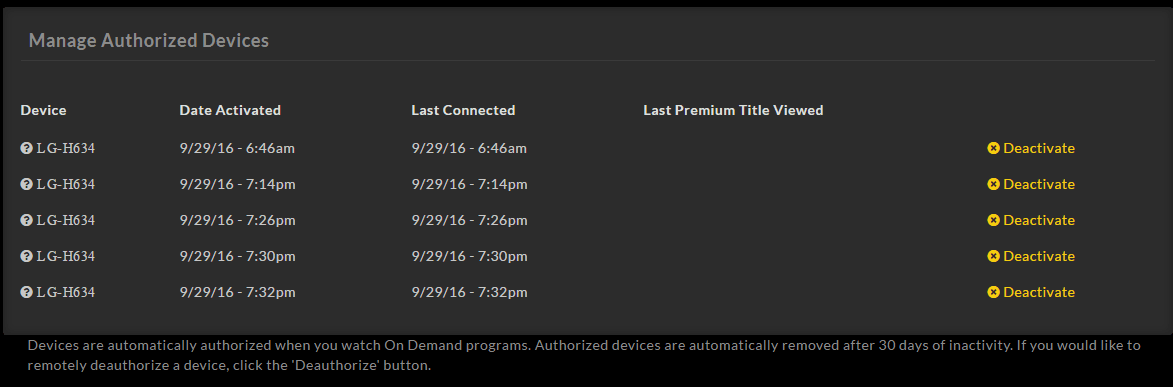Click the Date Activated column header
This screenshot has width=1173, height=387.
(230, 110)
